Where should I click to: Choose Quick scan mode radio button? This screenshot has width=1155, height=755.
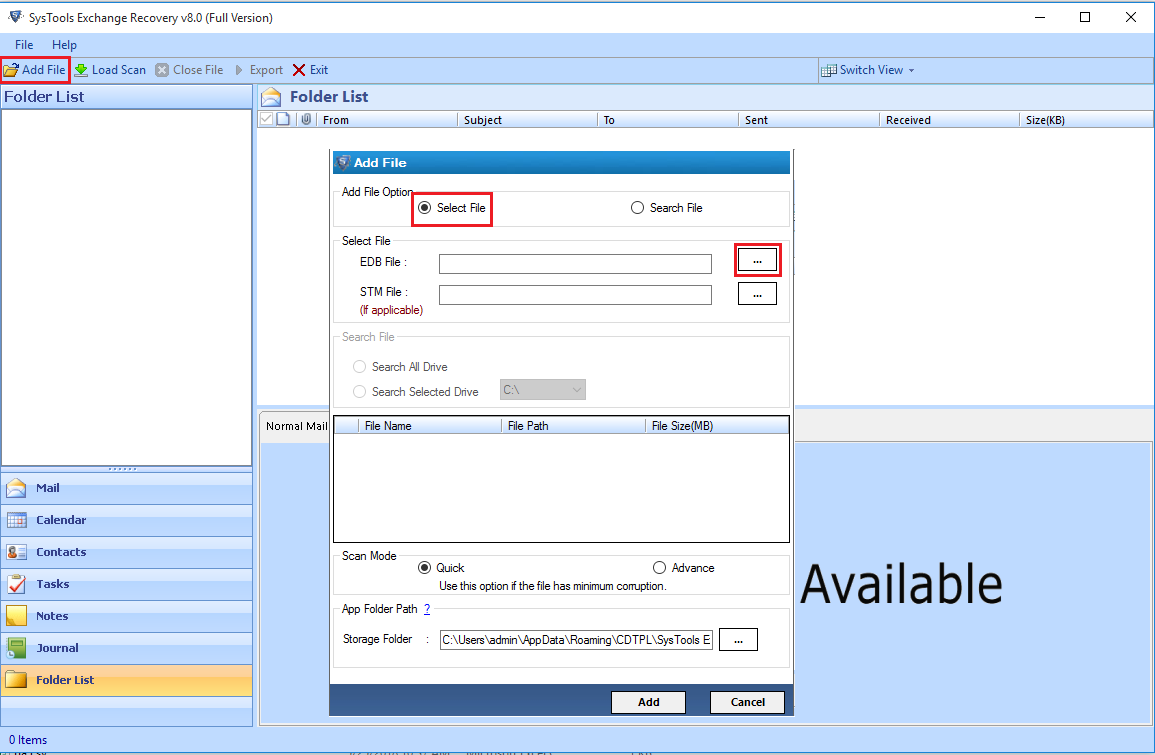(x=424, y=568)
